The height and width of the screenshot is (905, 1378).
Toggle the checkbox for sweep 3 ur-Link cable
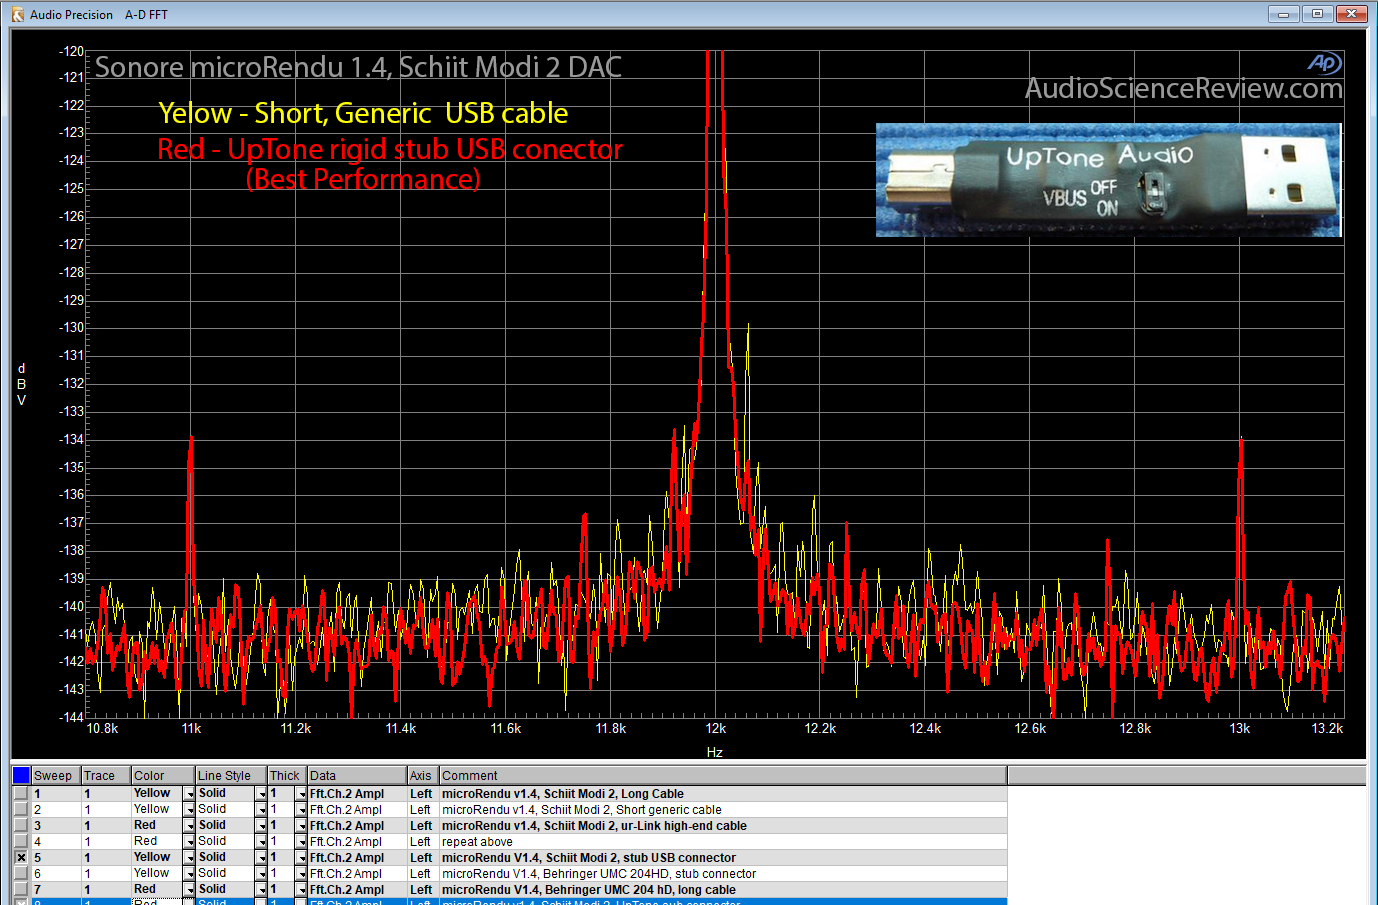[21, 825]
